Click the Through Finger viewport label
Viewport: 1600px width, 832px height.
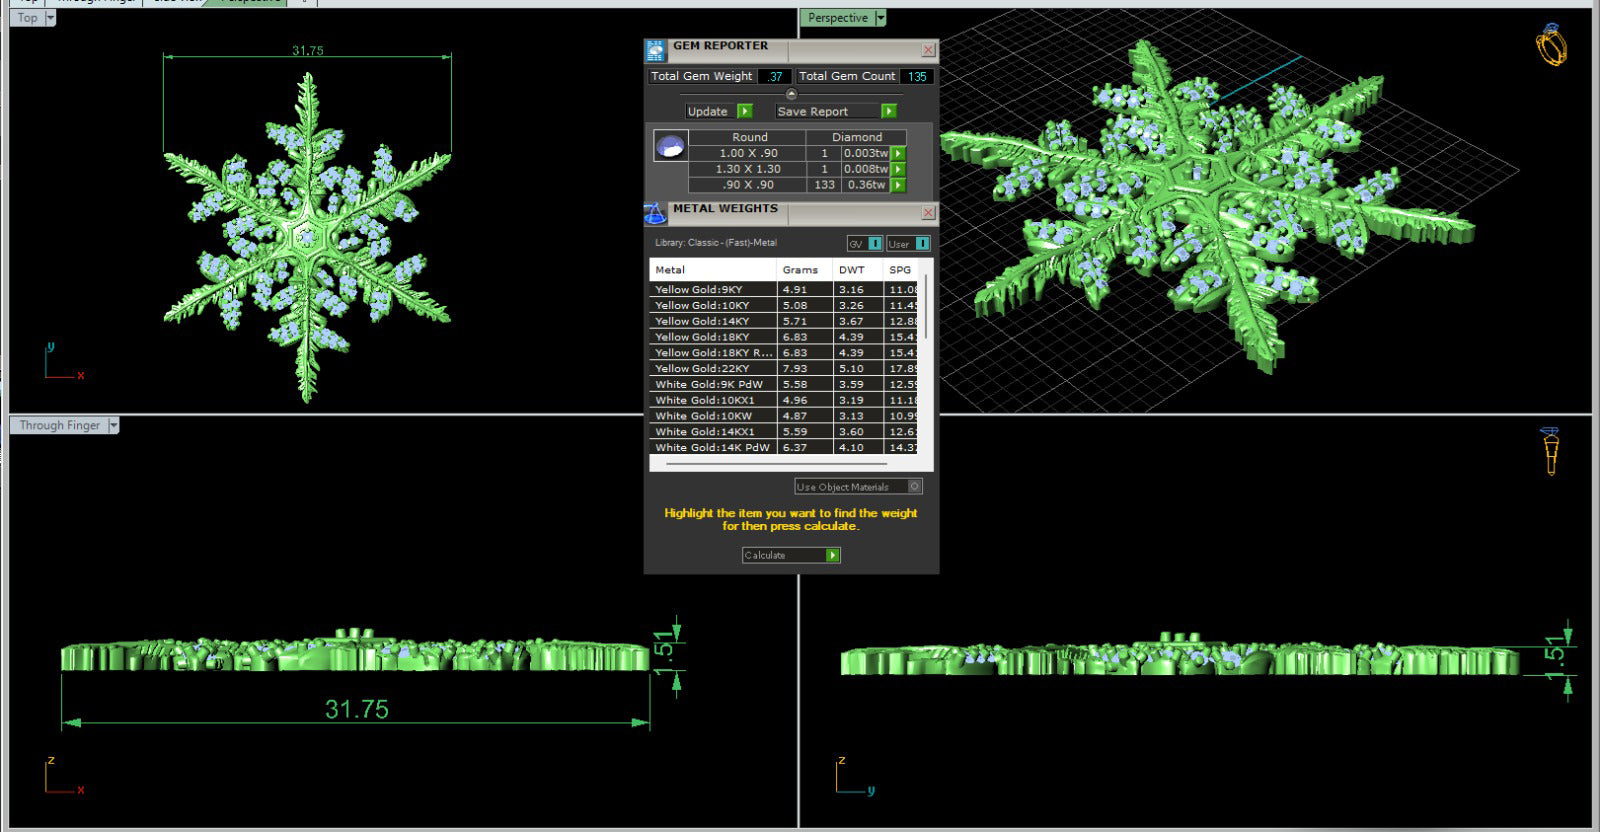pos(59,425)
